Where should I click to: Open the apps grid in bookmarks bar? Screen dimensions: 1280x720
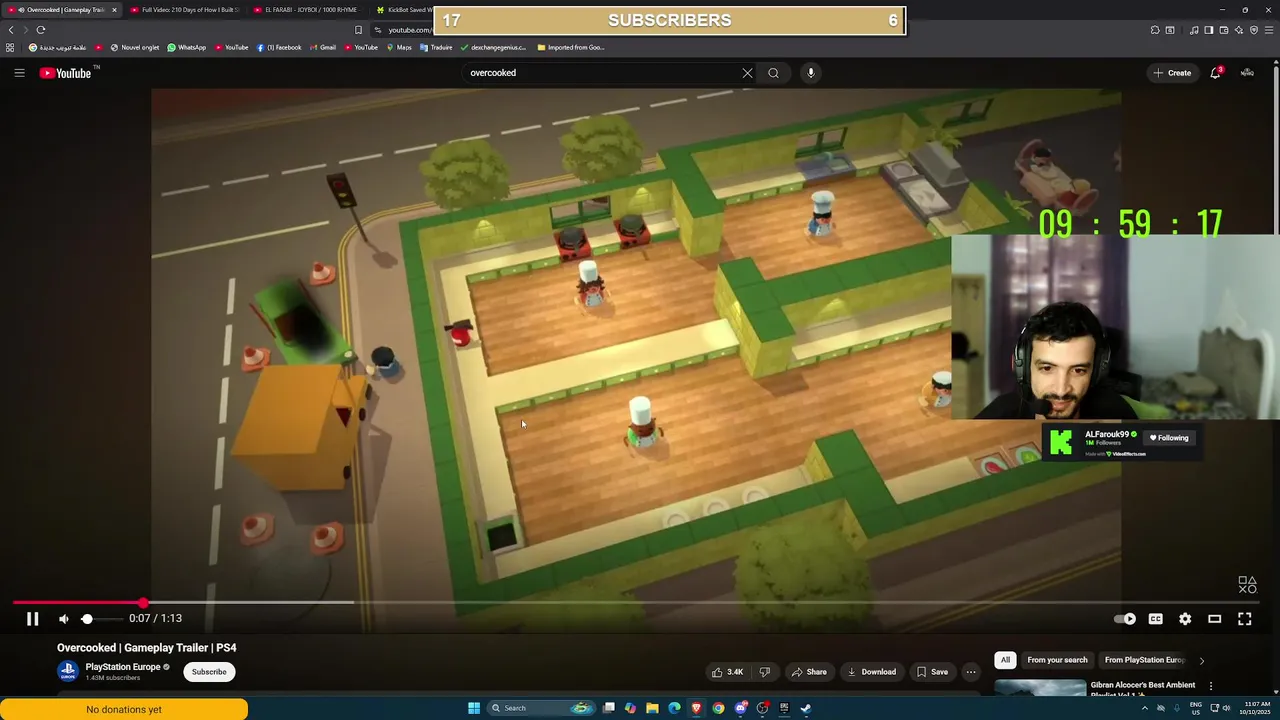pyautogui.click(x=11, y=47)
